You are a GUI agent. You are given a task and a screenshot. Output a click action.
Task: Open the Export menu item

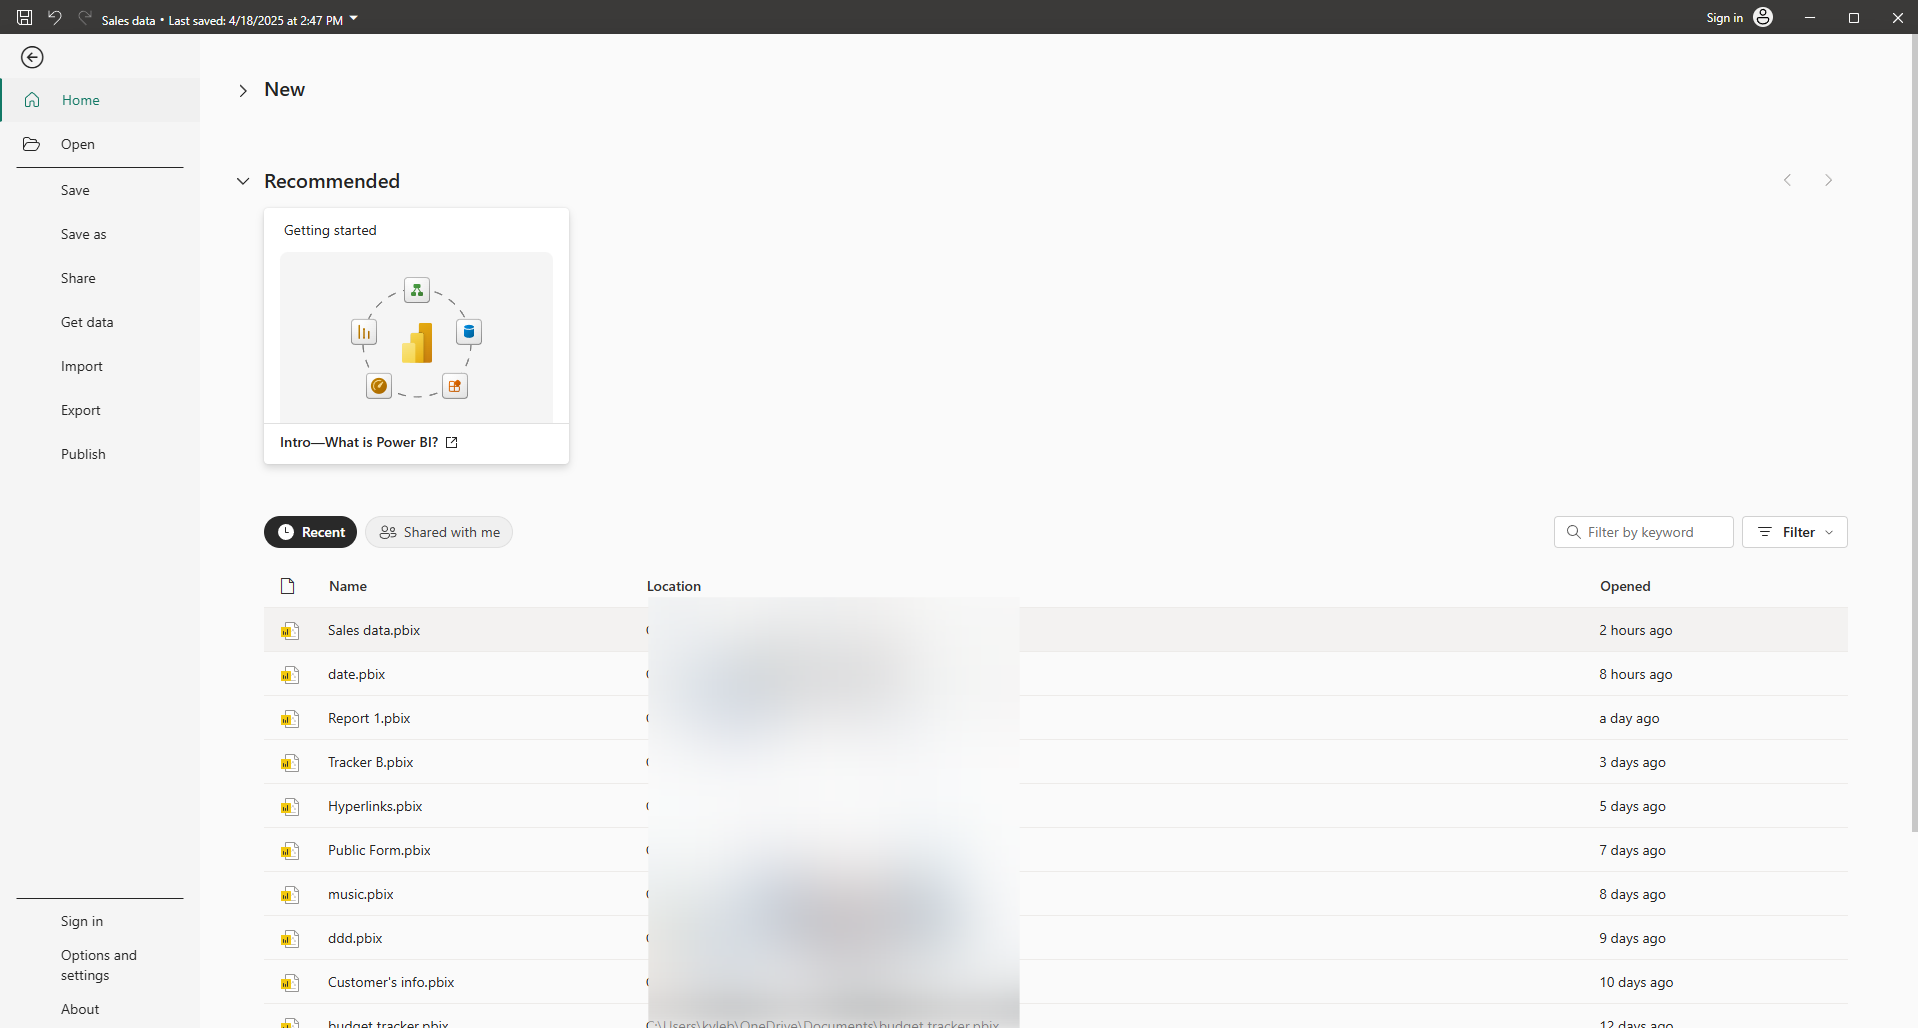point(81,410)
